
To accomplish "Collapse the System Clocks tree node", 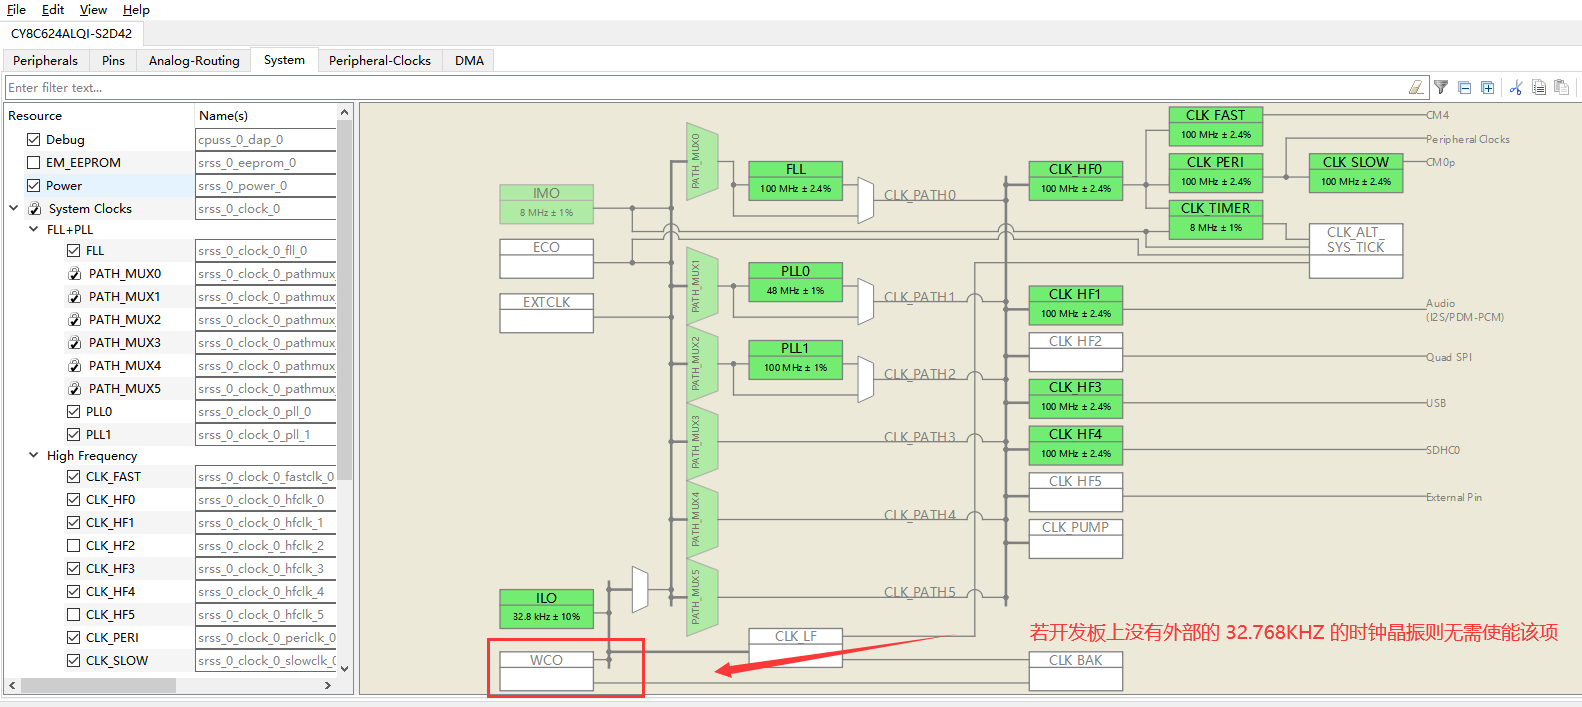I will [x=14, y=209].
